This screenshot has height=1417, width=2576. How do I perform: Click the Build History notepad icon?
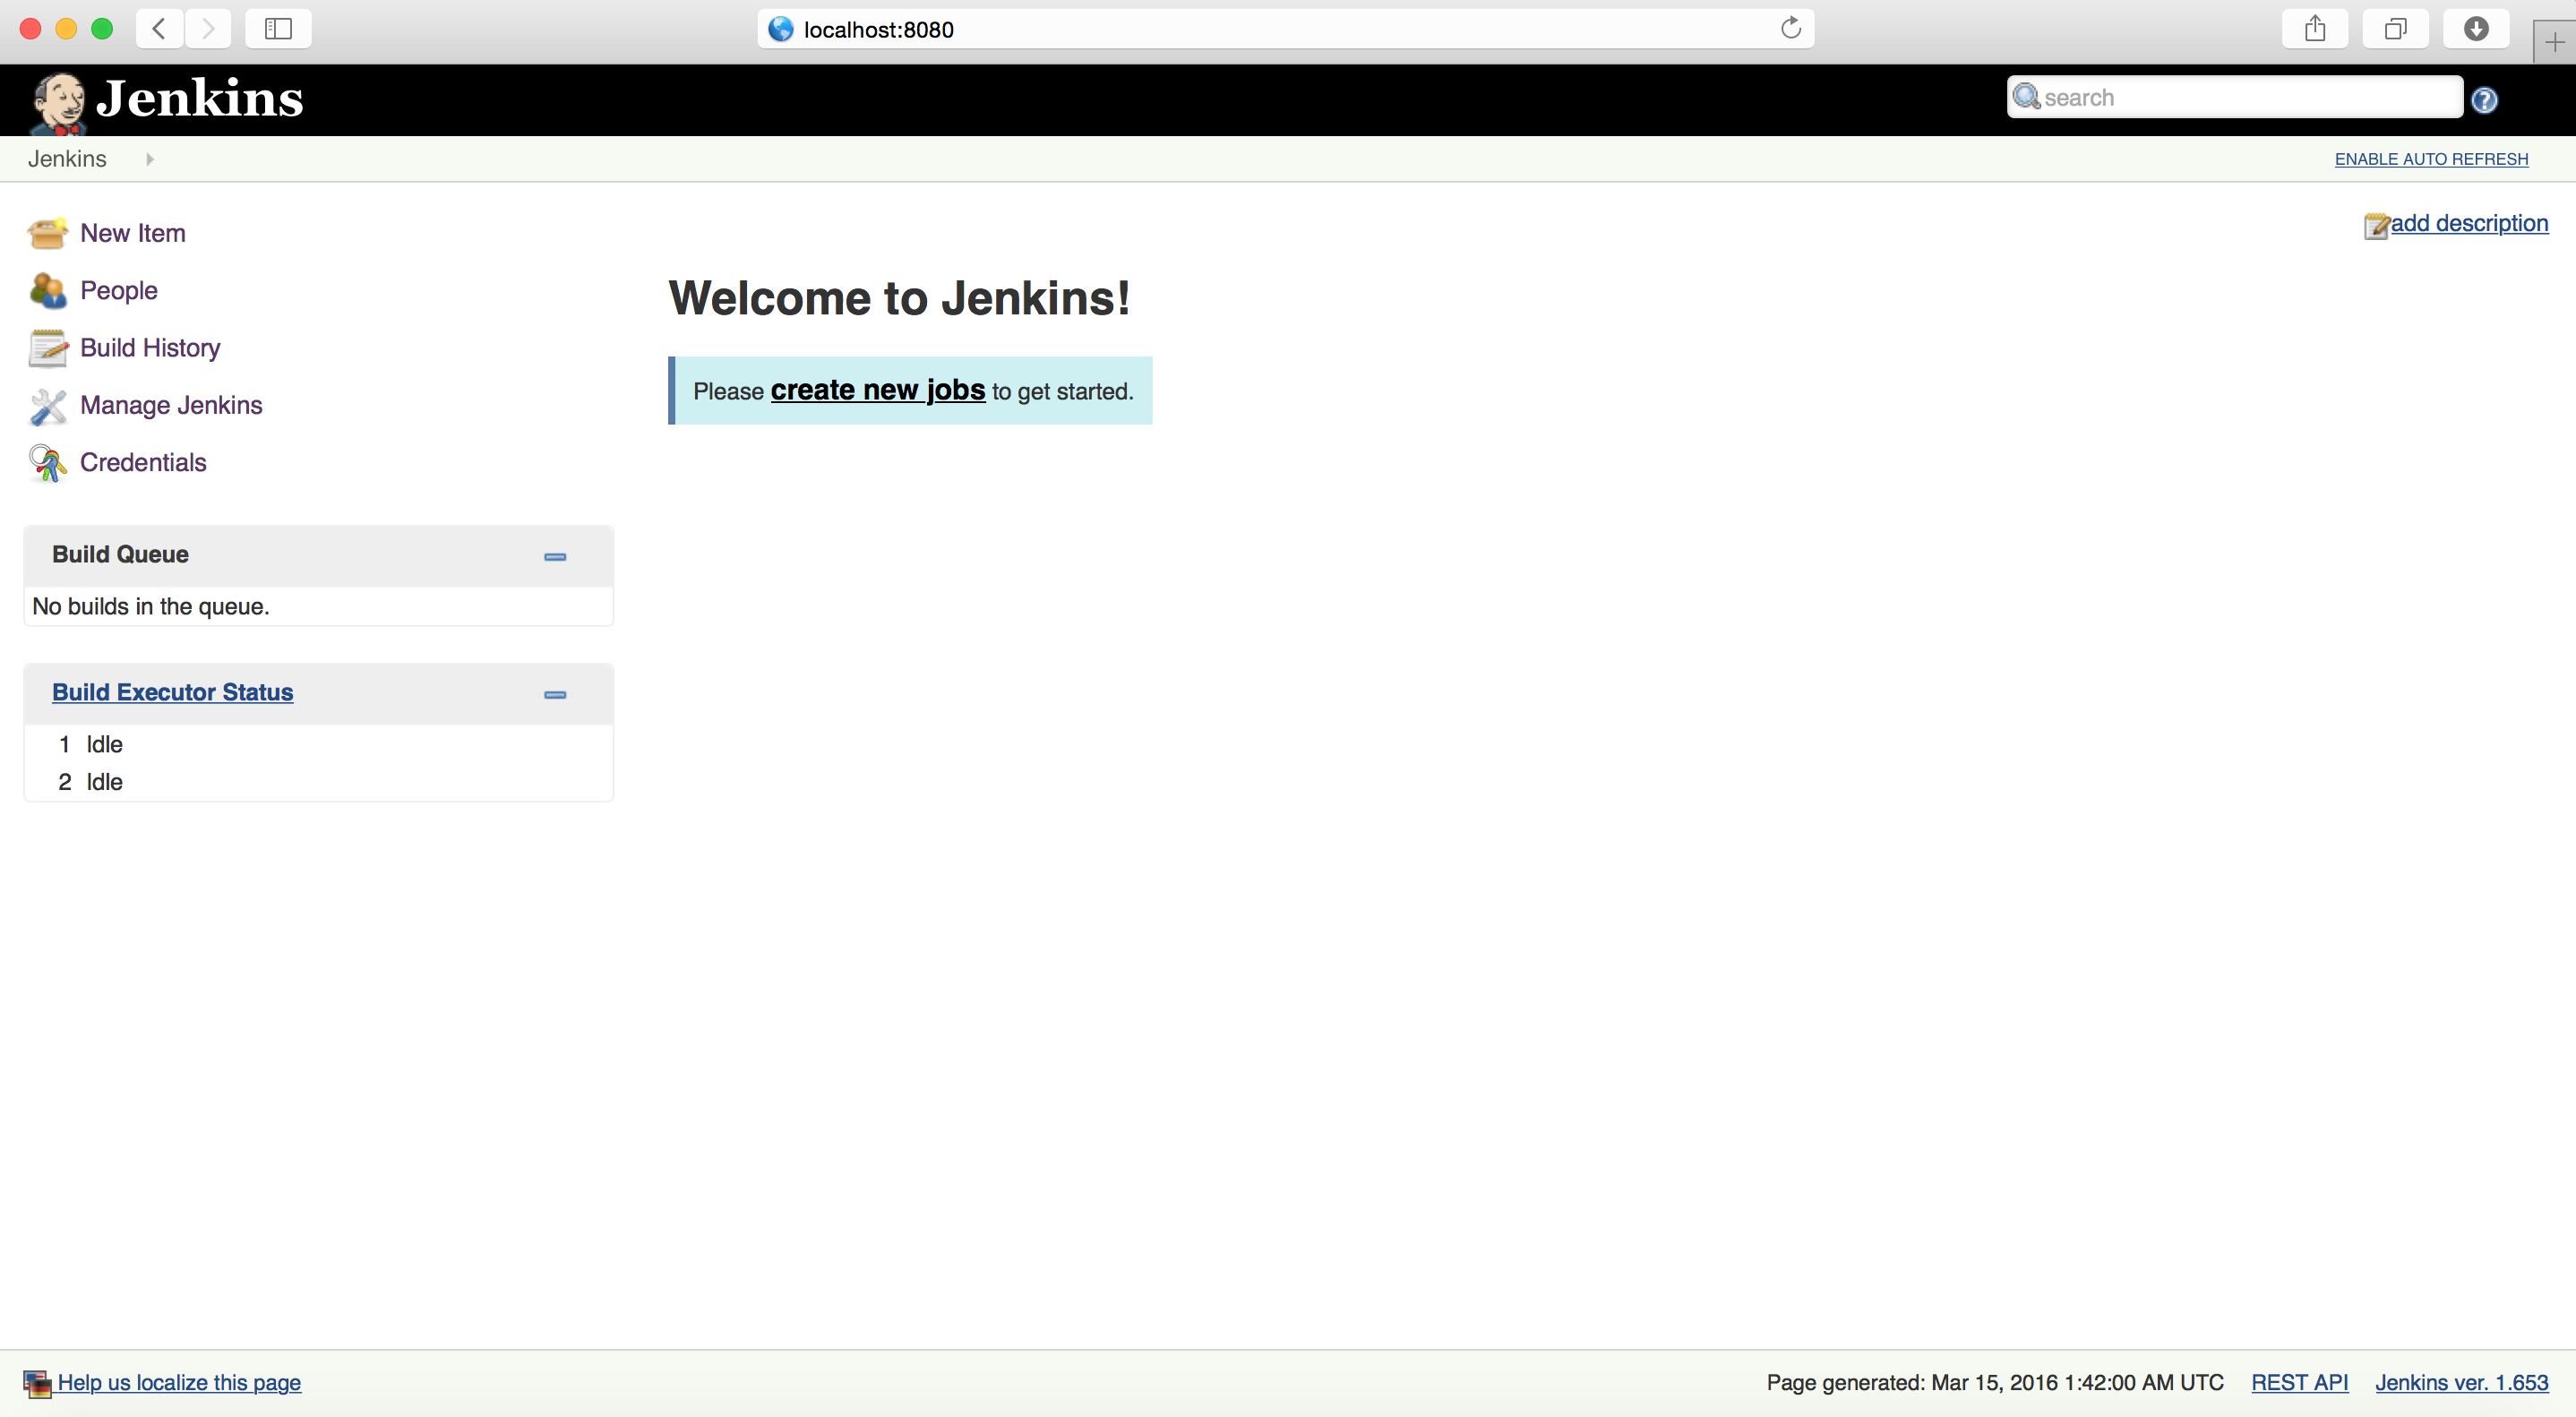coord(47,348)
